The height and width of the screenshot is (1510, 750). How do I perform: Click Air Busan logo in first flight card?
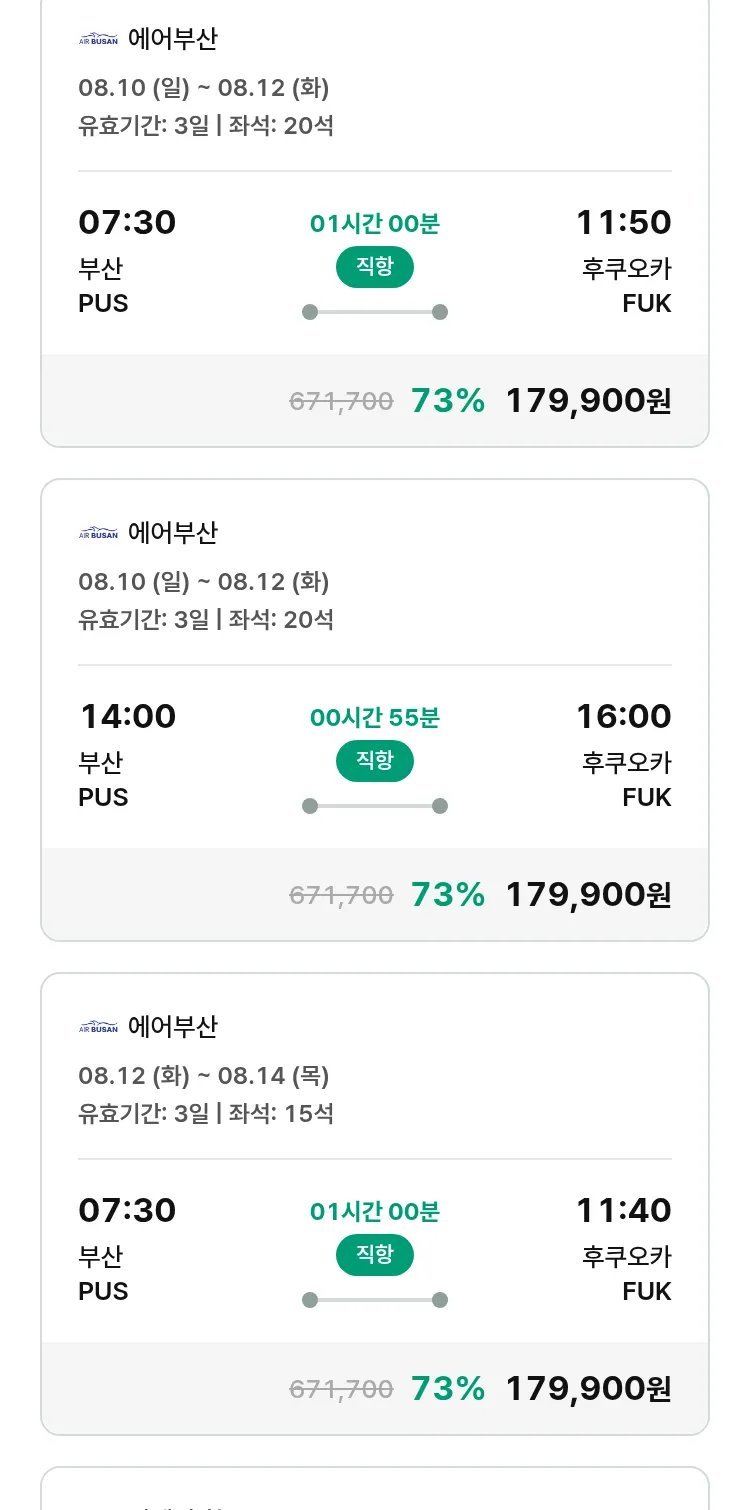[98, 40]
